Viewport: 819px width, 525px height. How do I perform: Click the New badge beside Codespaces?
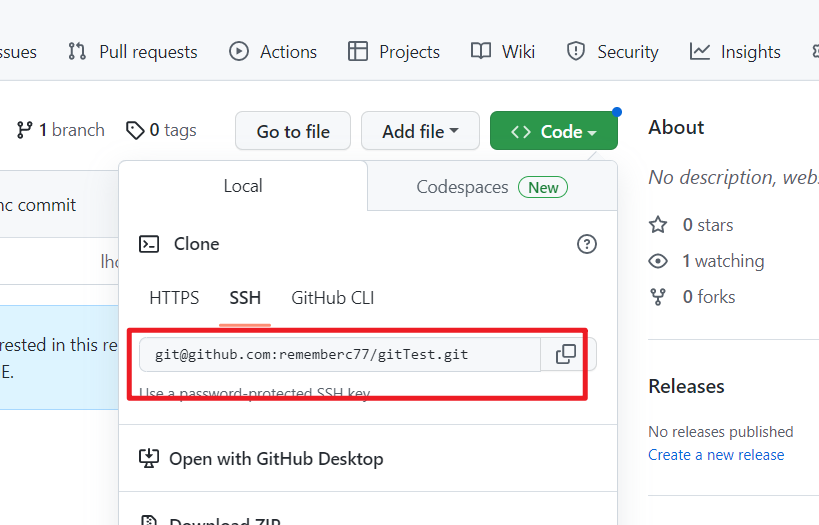click(x=543, y=187)
